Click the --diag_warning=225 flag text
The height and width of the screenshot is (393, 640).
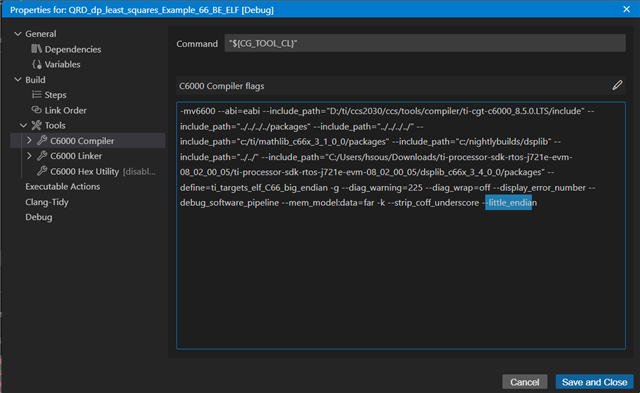coord(382,188)
